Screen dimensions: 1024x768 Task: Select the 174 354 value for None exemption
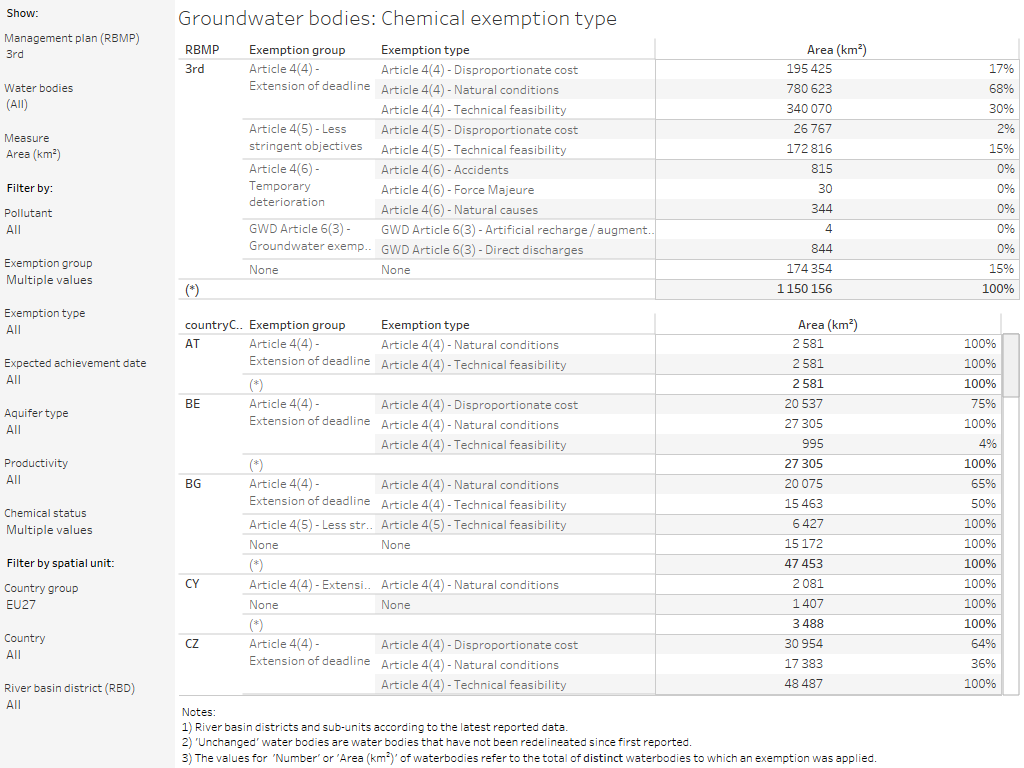(809, 269)
